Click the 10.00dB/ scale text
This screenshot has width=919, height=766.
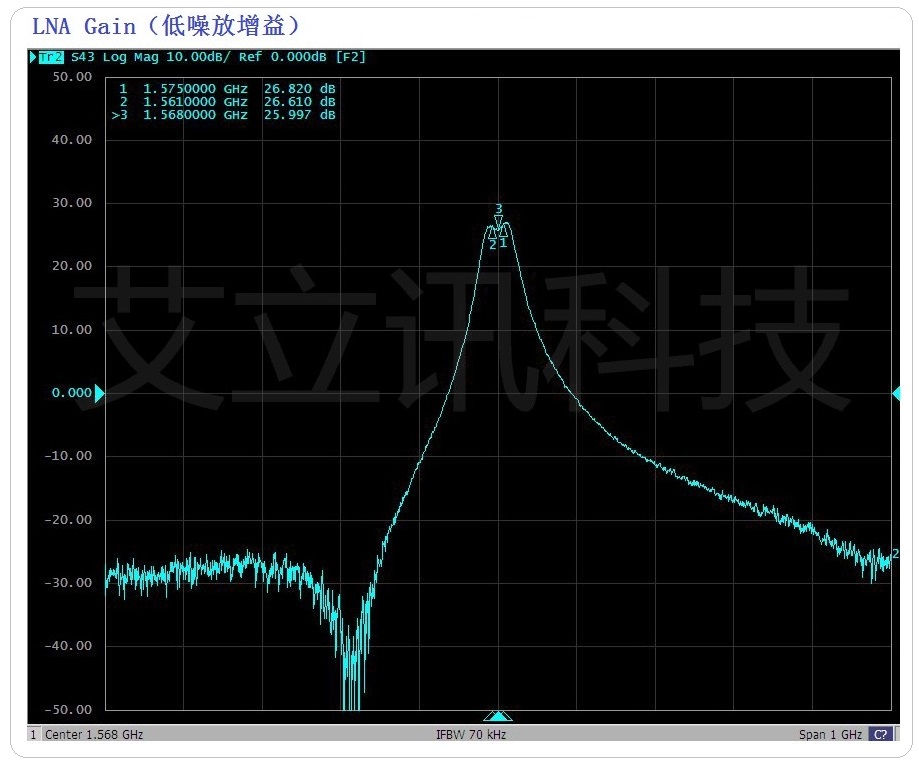coord(198,57)
